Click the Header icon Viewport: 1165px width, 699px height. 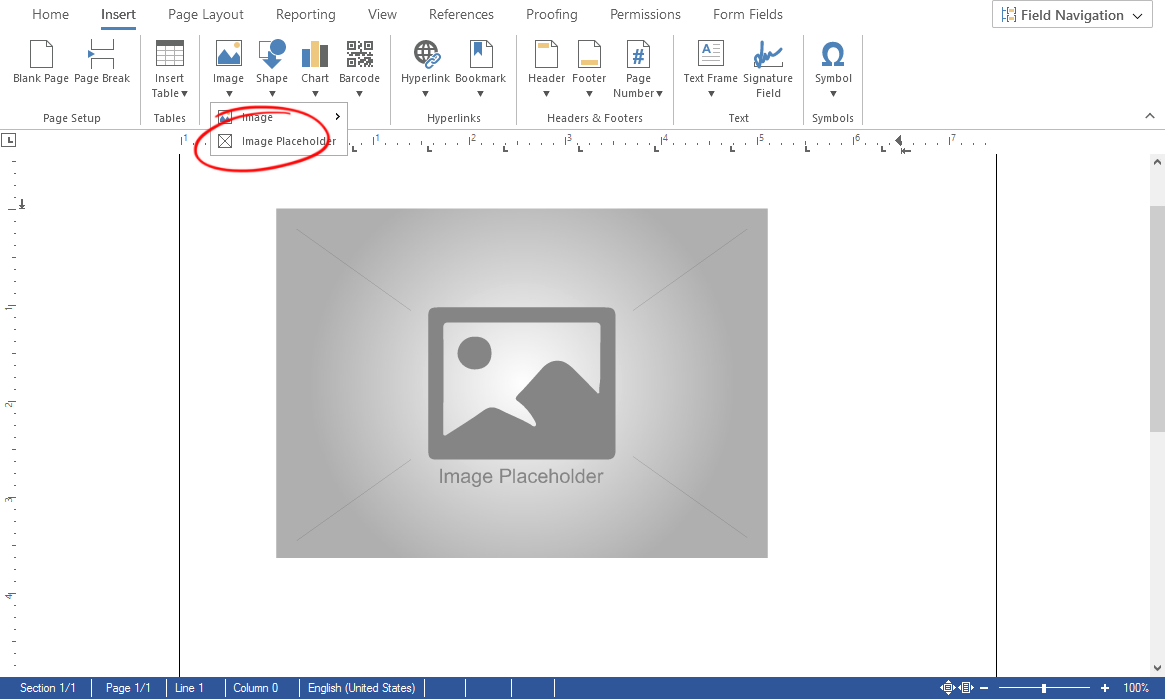pyautogui.click(x=546, y=54)
